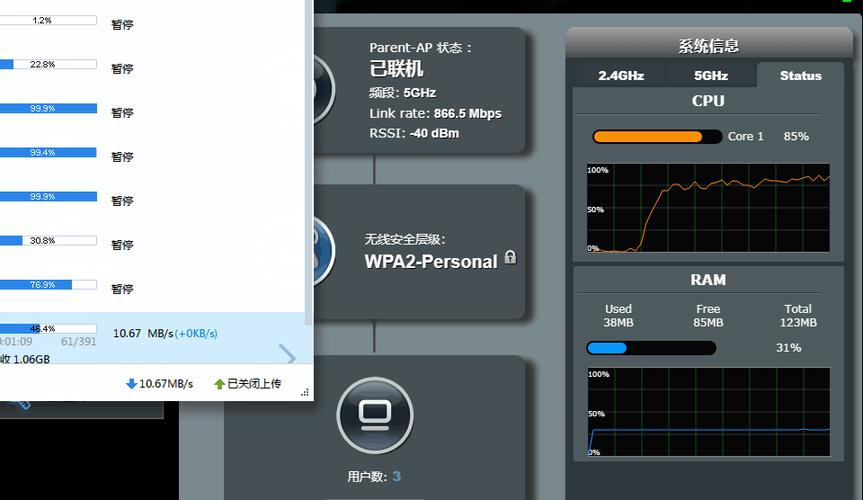Click the 用户数 count 3
The width and height of the screenshot is (863, 500).
(x=396, y=476)
